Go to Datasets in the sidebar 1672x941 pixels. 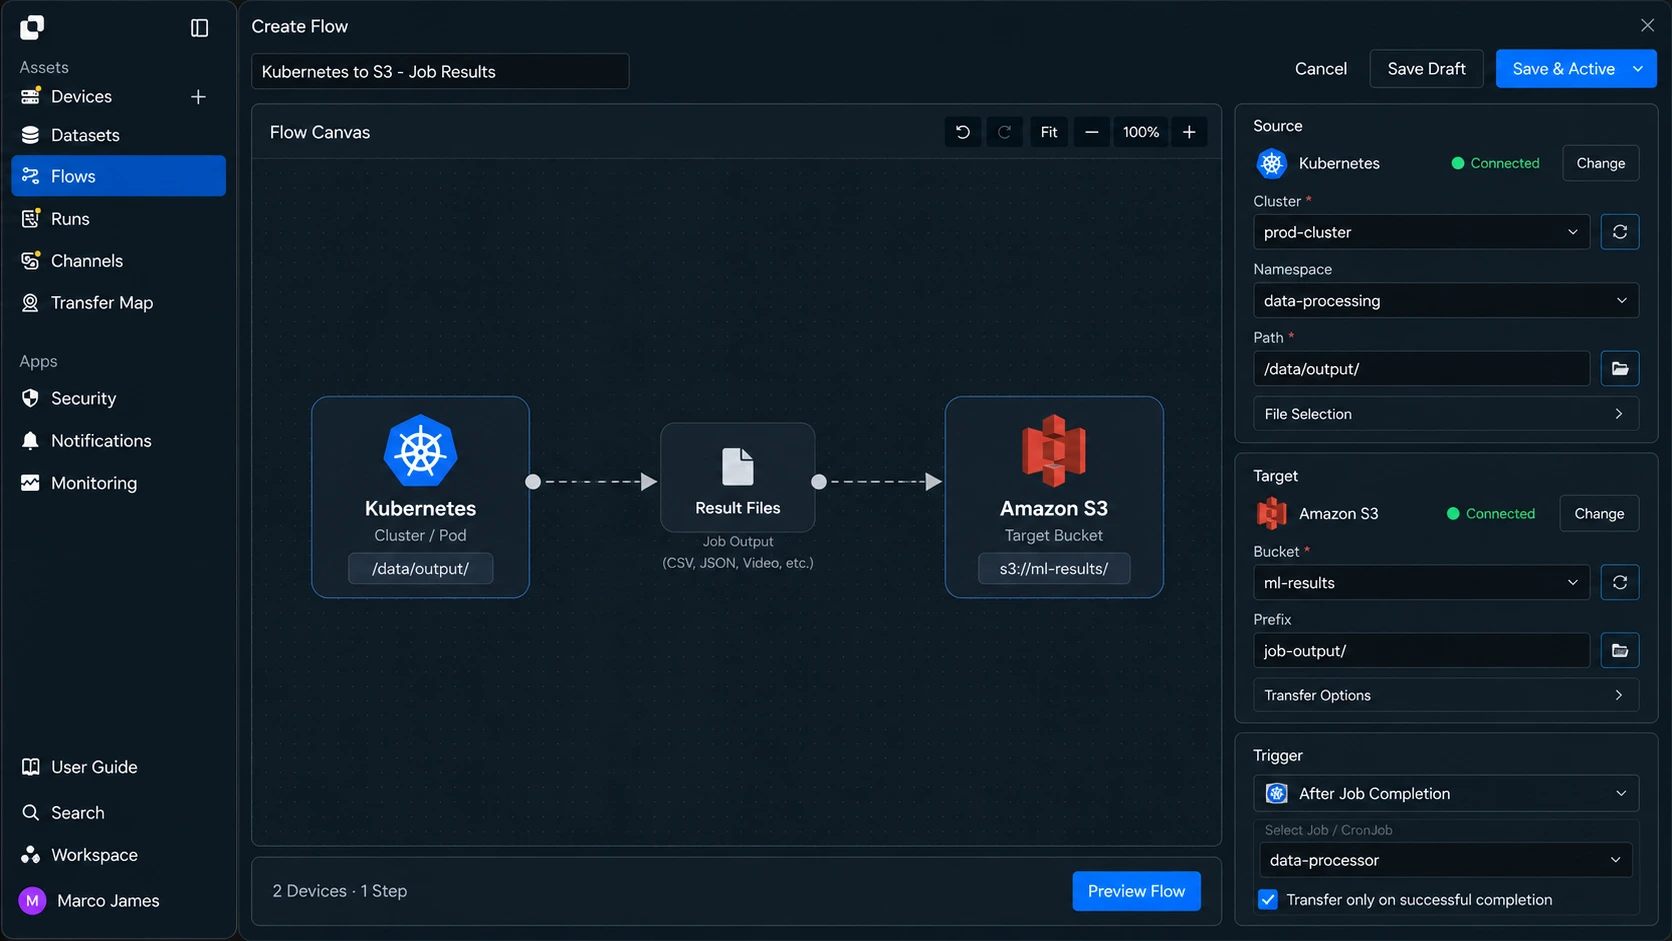coord(118,135)
